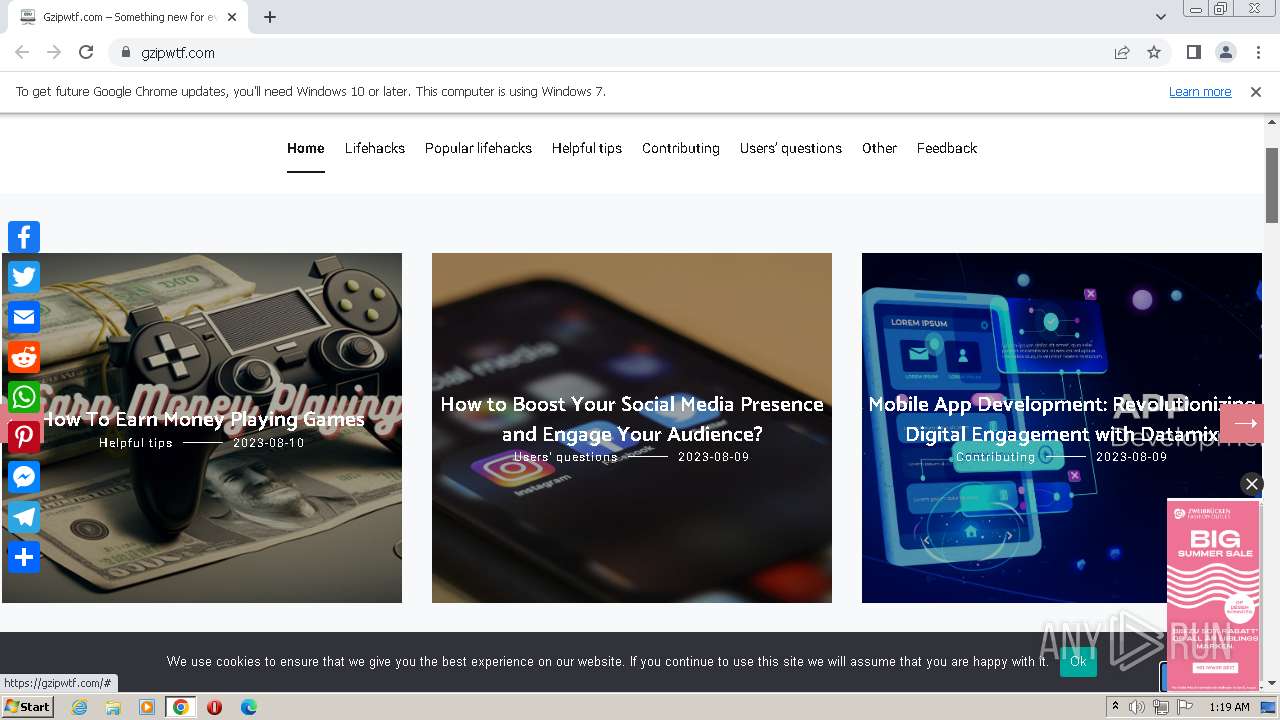
Task: Open Lifehacks menu item
Action: pos(375,148)
